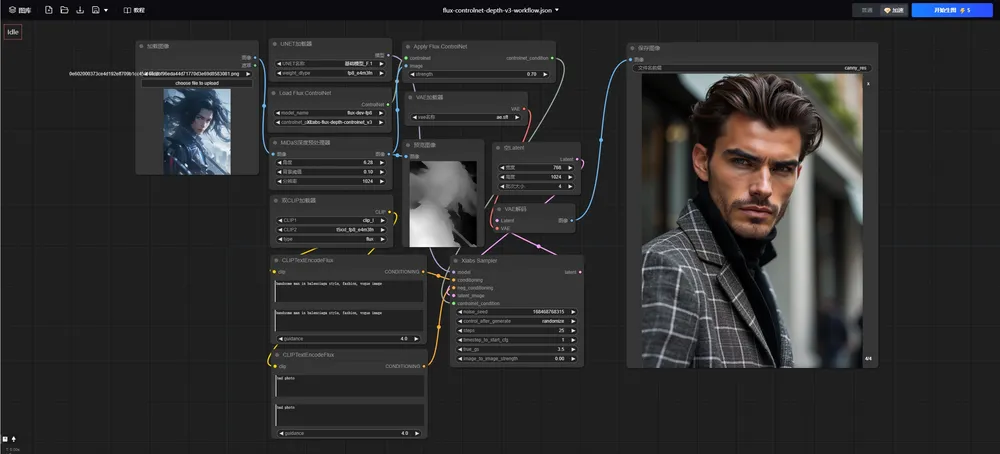Viewport: 1000px width, 454px height.
Task: Collapse the MiDaS深度预处理器 node via dot
Action: pos(275,143)
